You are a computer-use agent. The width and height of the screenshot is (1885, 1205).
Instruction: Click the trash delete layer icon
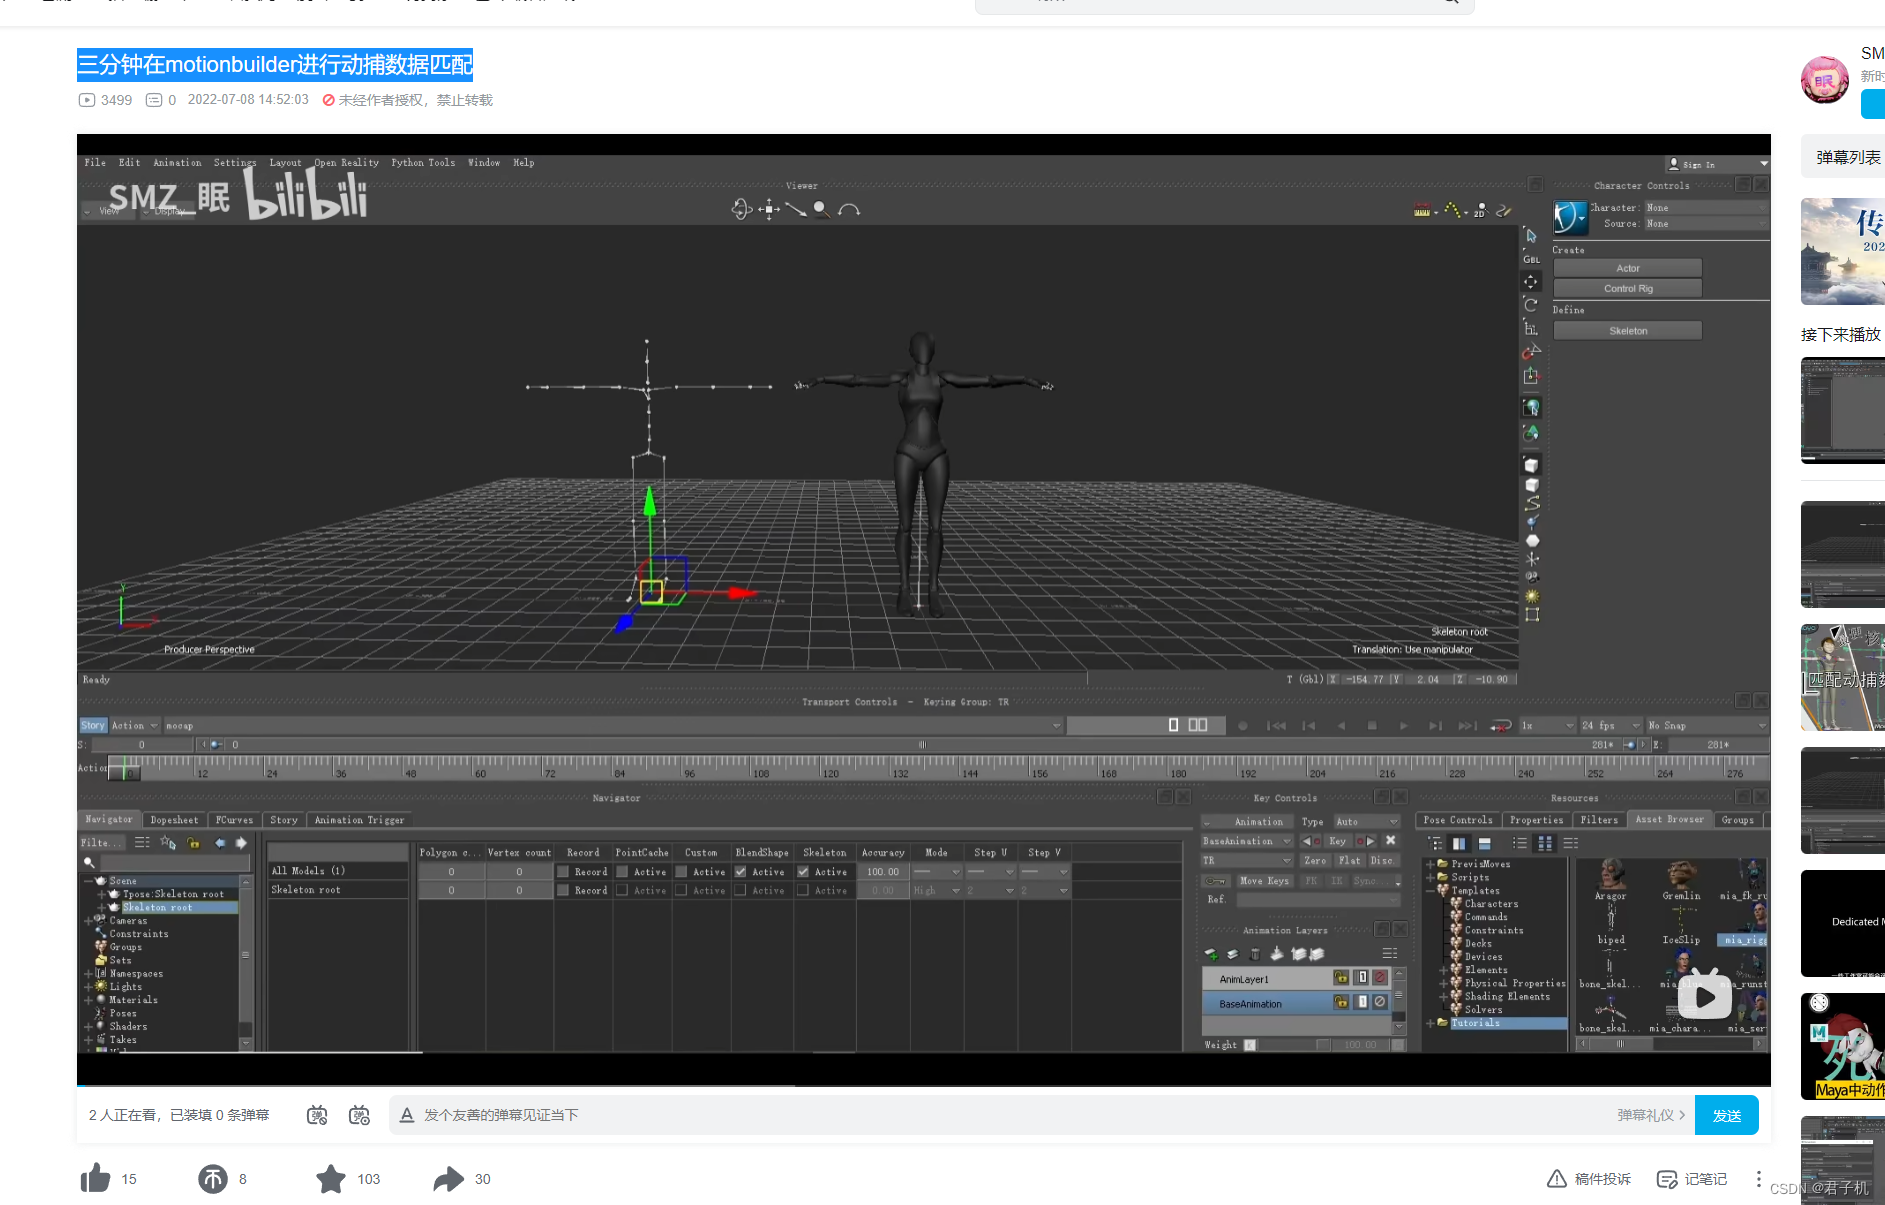coord(1255,954)
